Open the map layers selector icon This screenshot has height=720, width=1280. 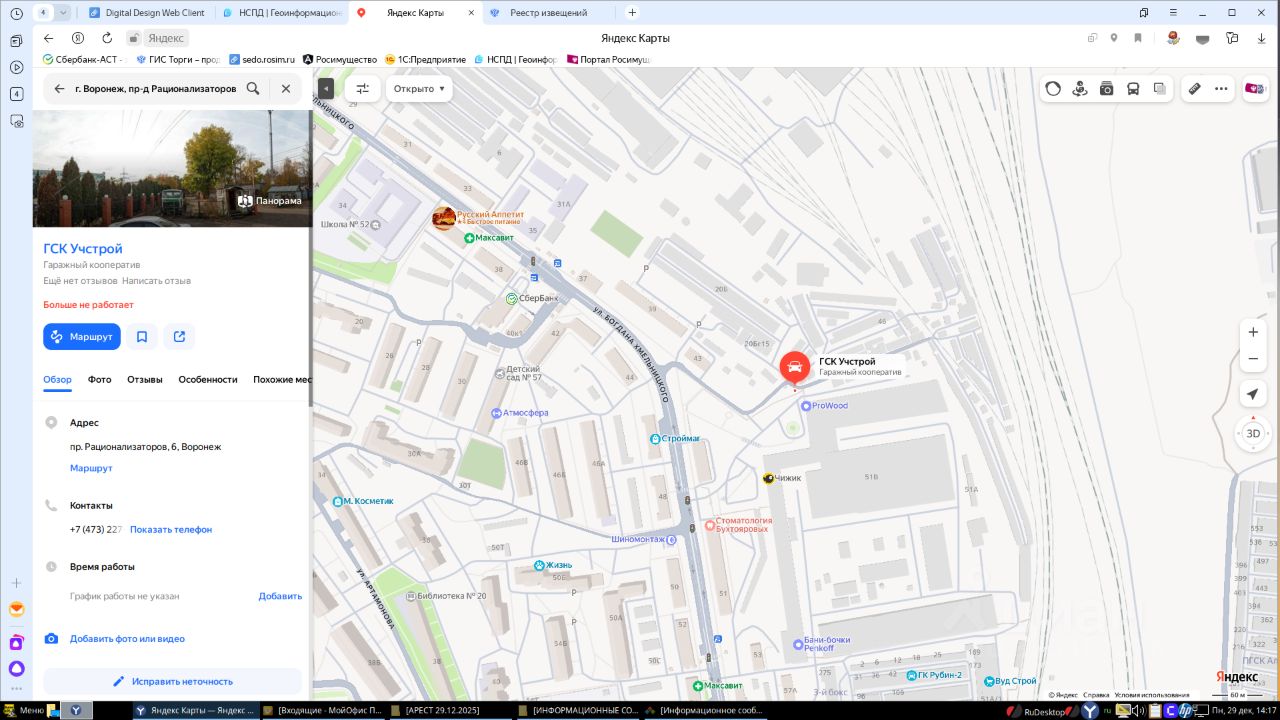click(1160, 88)
